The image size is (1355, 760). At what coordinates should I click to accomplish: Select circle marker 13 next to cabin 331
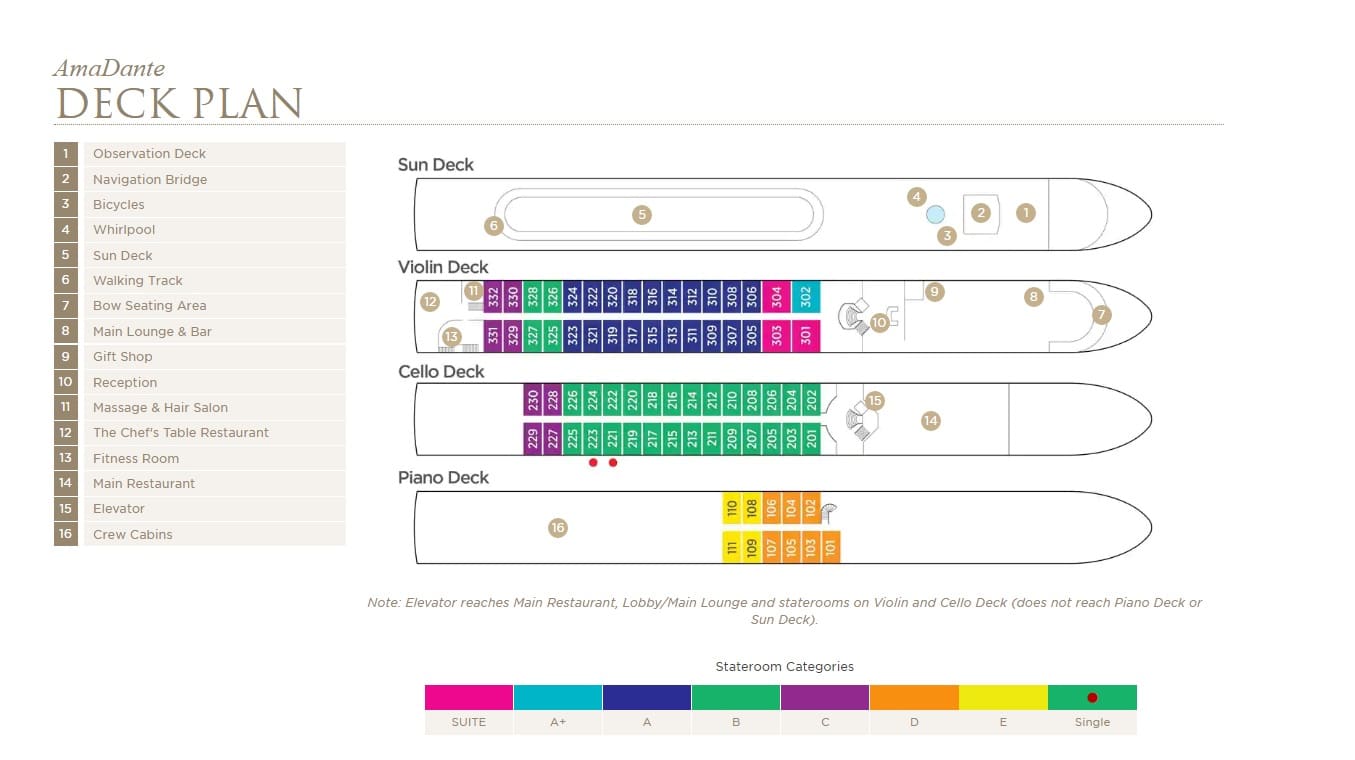coord(451,337)
